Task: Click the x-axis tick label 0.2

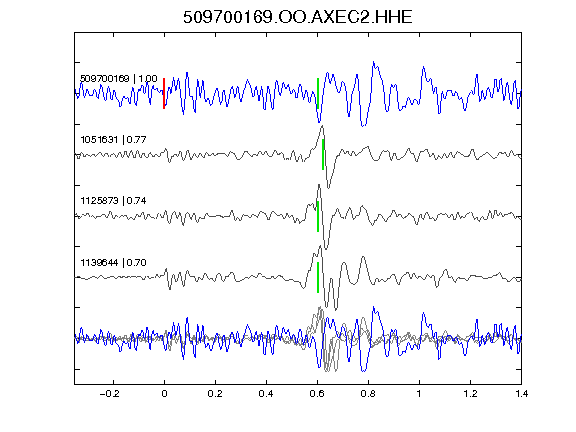Action: 215,394
